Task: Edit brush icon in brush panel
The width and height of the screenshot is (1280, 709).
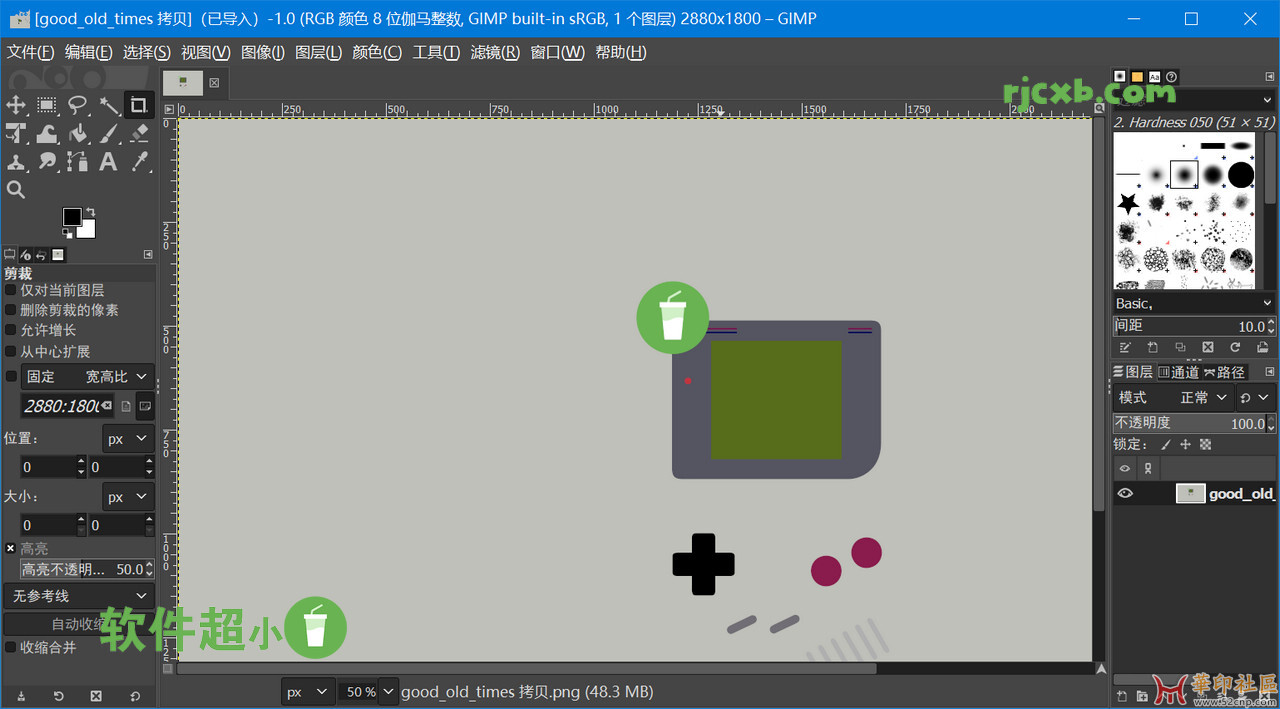Action: point(1125,347)
